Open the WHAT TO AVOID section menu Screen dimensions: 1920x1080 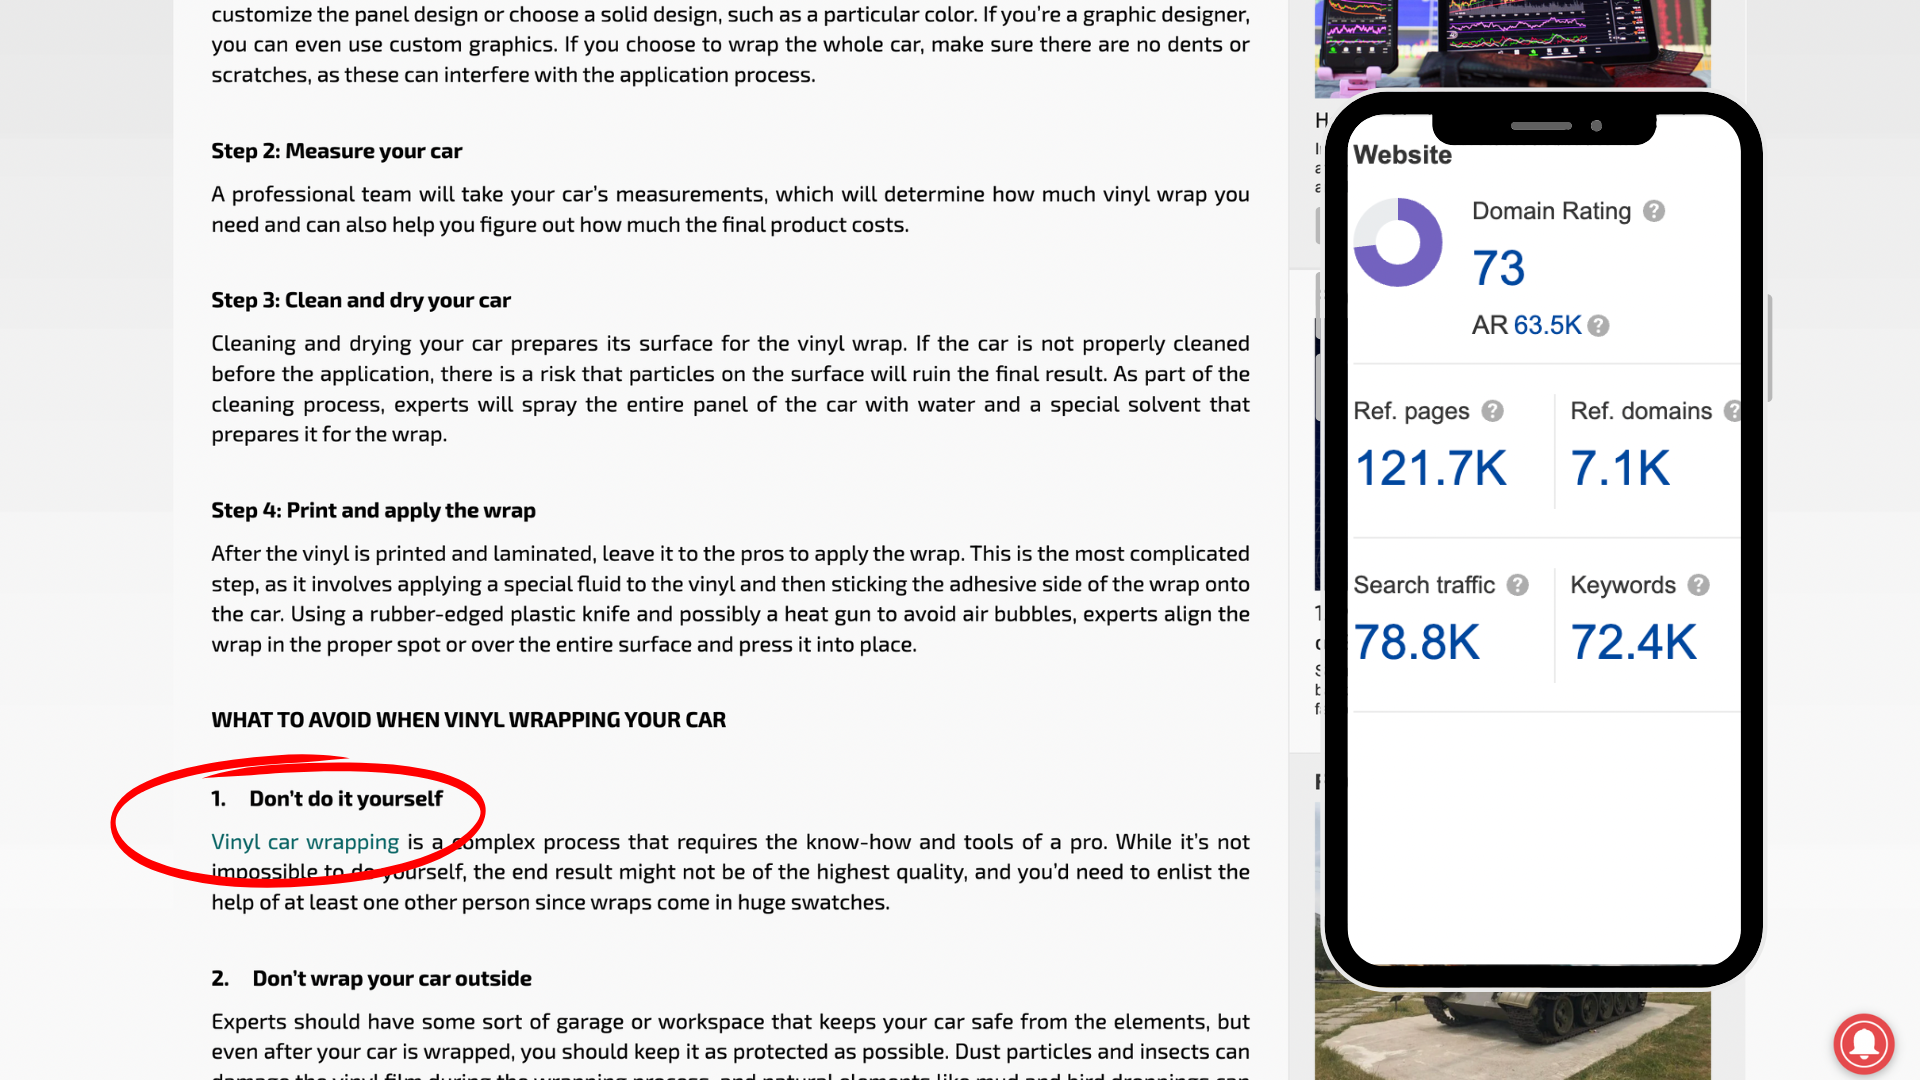468,719
